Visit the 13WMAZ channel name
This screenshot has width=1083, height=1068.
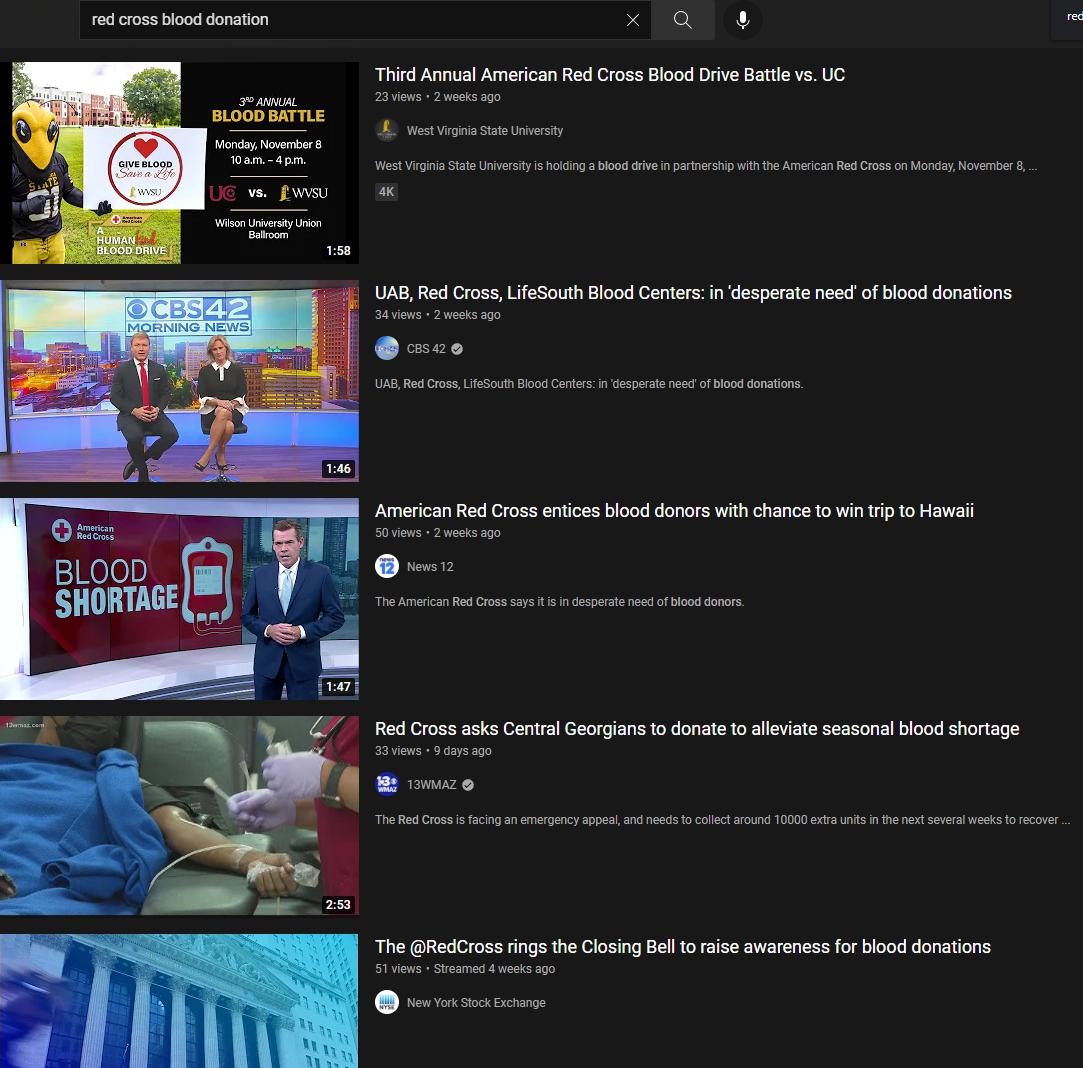[432, 785]
